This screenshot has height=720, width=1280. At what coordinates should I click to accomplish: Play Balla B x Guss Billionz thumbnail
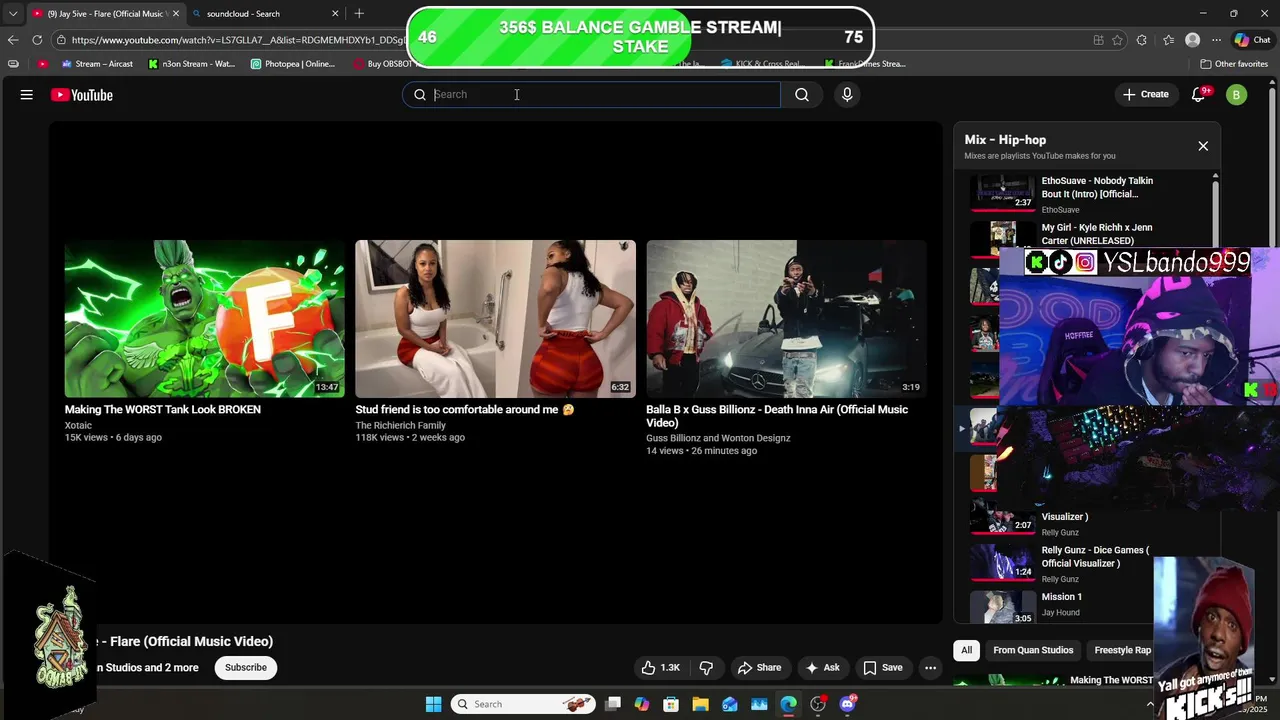coord(786,319)
